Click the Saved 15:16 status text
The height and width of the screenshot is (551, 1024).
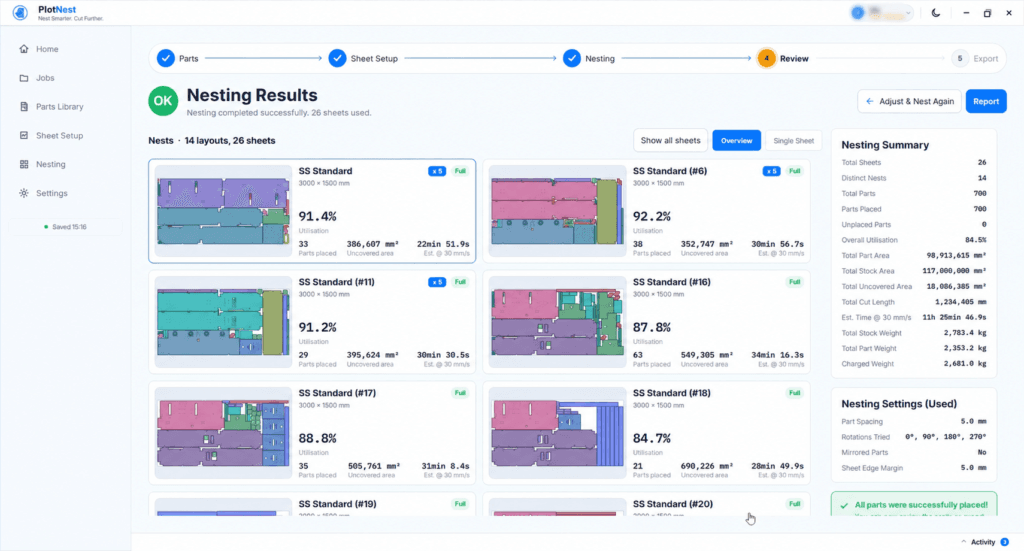click(69, 227)
